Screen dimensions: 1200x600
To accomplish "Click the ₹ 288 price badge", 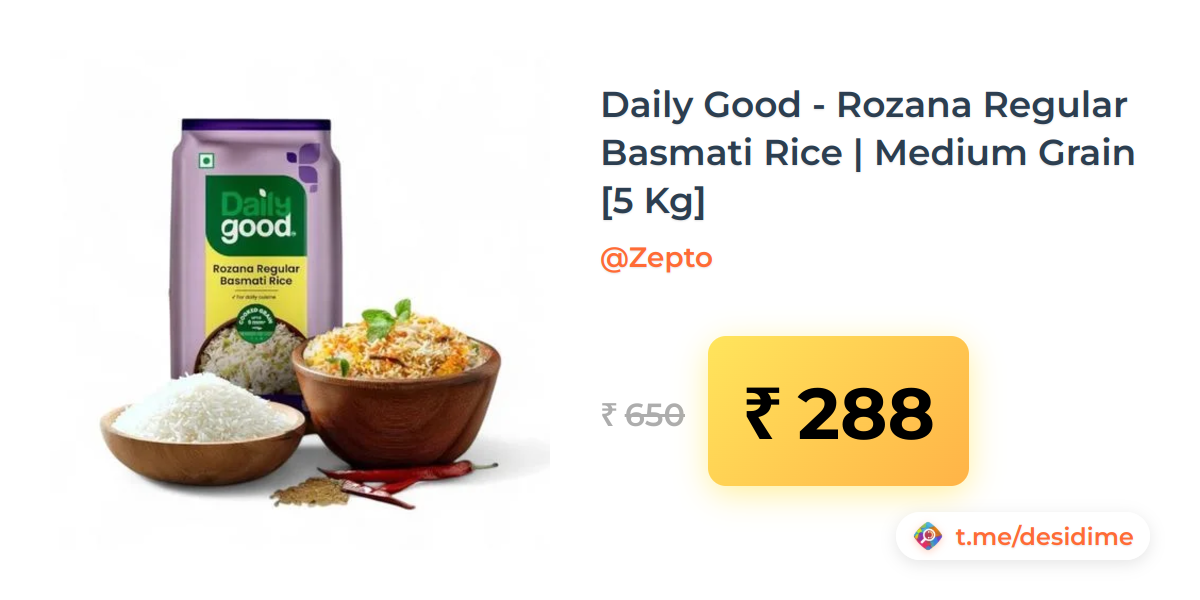I will coord(838,411).
